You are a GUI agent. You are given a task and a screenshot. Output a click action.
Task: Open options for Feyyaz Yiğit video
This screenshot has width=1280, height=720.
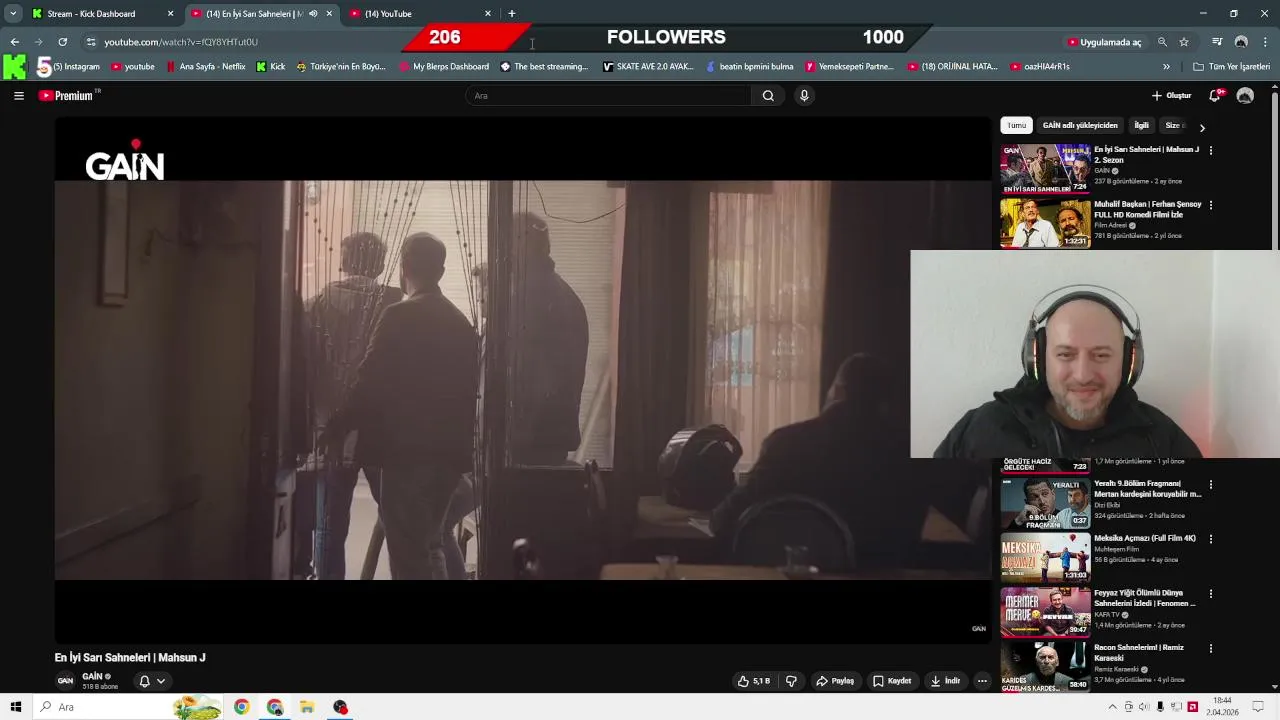coord(1211,594)
